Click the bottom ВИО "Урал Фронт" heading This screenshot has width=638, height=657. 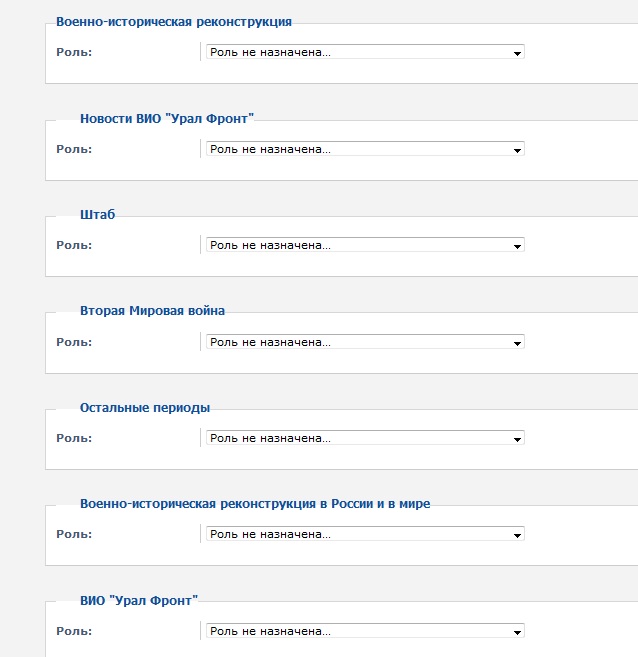pos(139,600)
